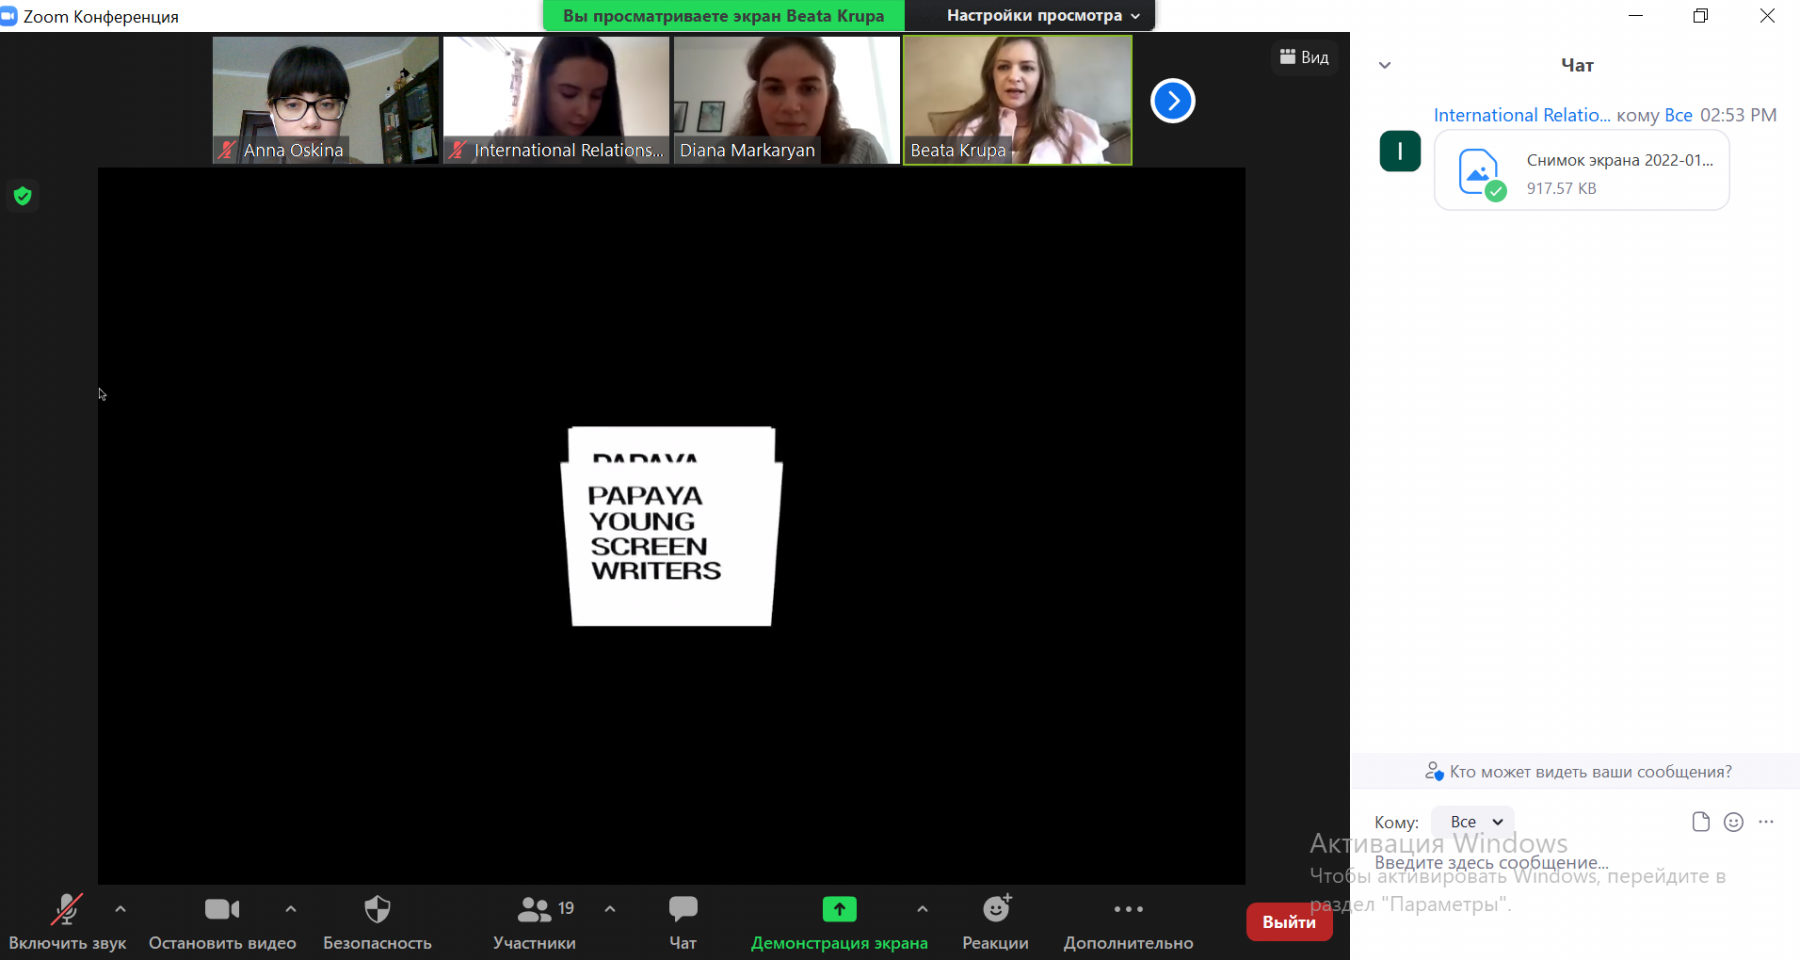The image size is (1800, 960).
Task: Select Anna Oskina video thumbnail
Action: (326, 100)
